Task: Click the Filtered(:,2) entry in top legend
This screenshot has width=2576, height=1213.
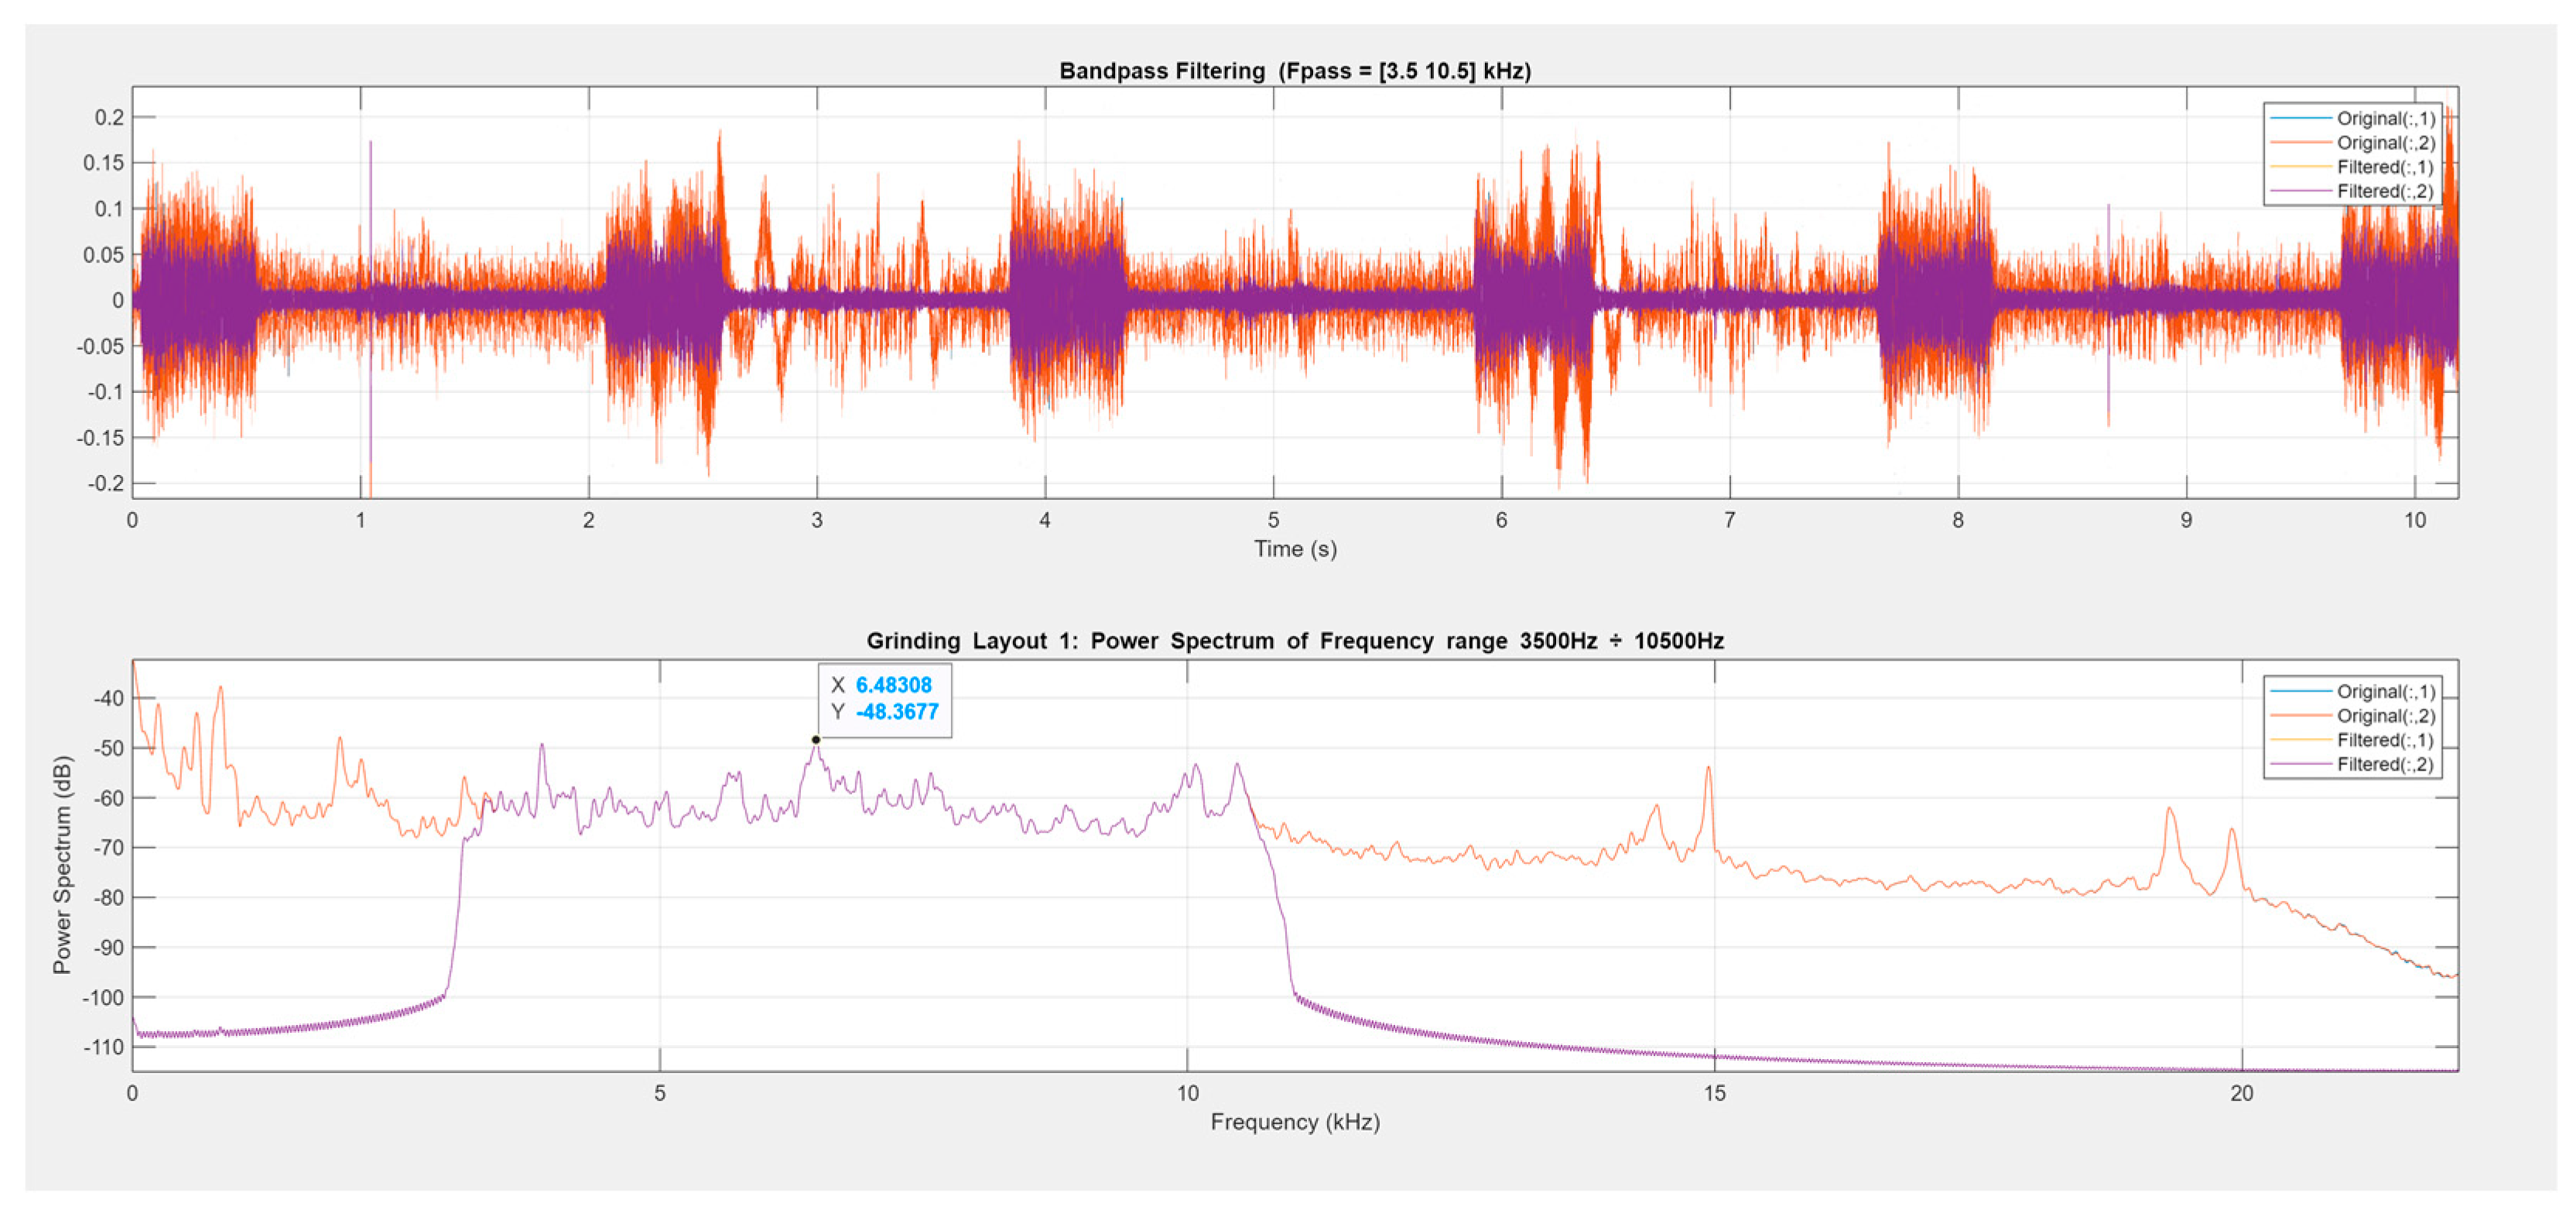Action: coord(2384,191)
